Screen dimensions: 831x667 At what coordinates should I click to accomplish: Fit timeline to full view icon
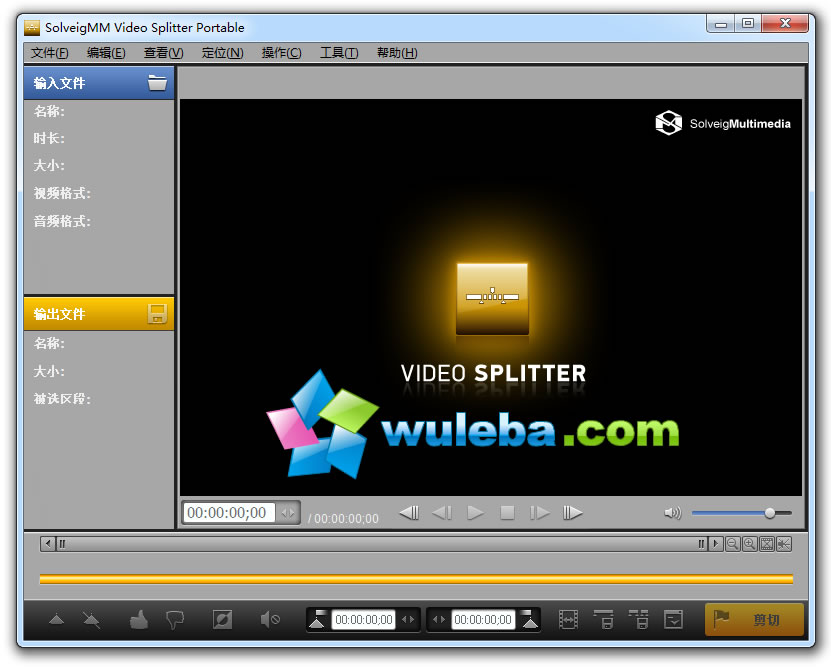(766, 544)
